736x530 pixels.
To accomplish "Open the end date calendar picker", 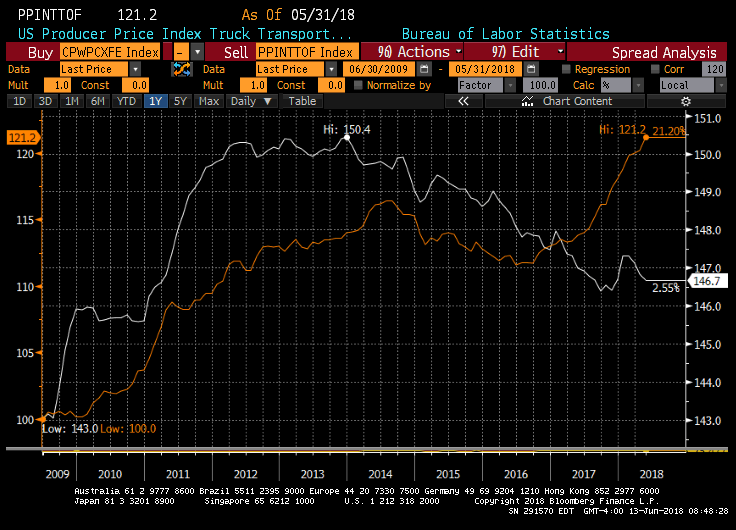I will point(531,69).
